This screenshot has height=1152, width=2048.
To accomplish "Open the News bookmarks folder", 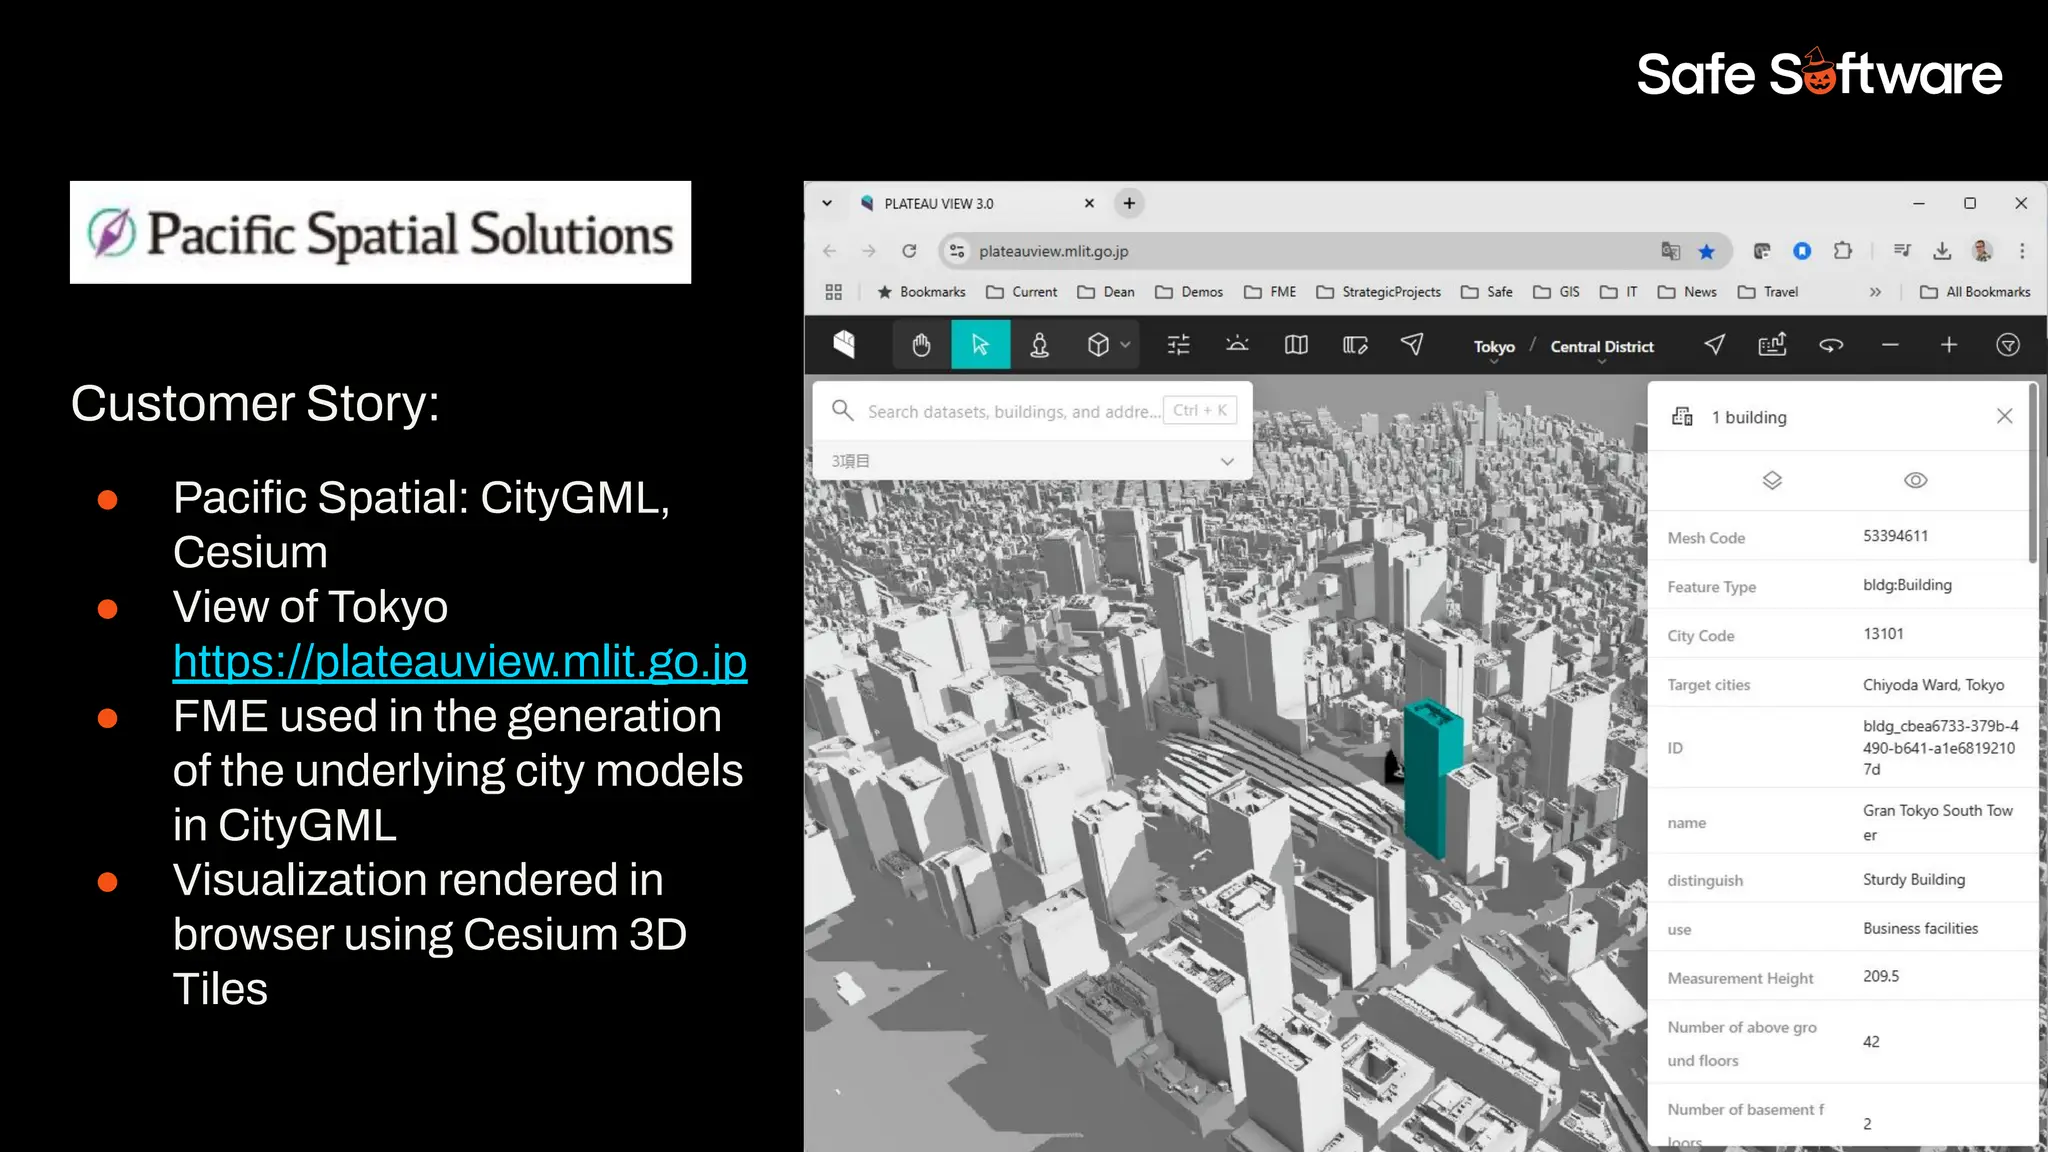I will pos(1688,292).
